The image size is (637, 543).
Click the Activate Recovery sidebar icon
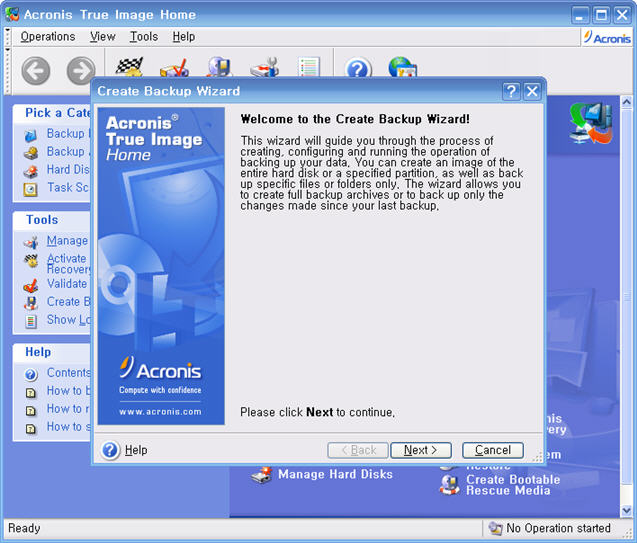pyautogui.click(x=31, y=261)
